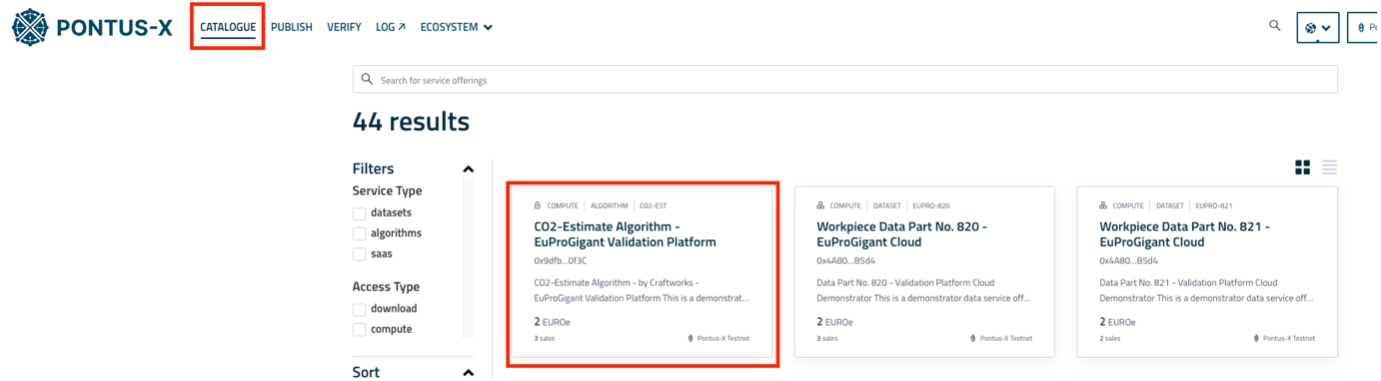Enable the compute access type filter
Image resolution: width=1381 pixels, height=381 pixels.
pos(359,329)
